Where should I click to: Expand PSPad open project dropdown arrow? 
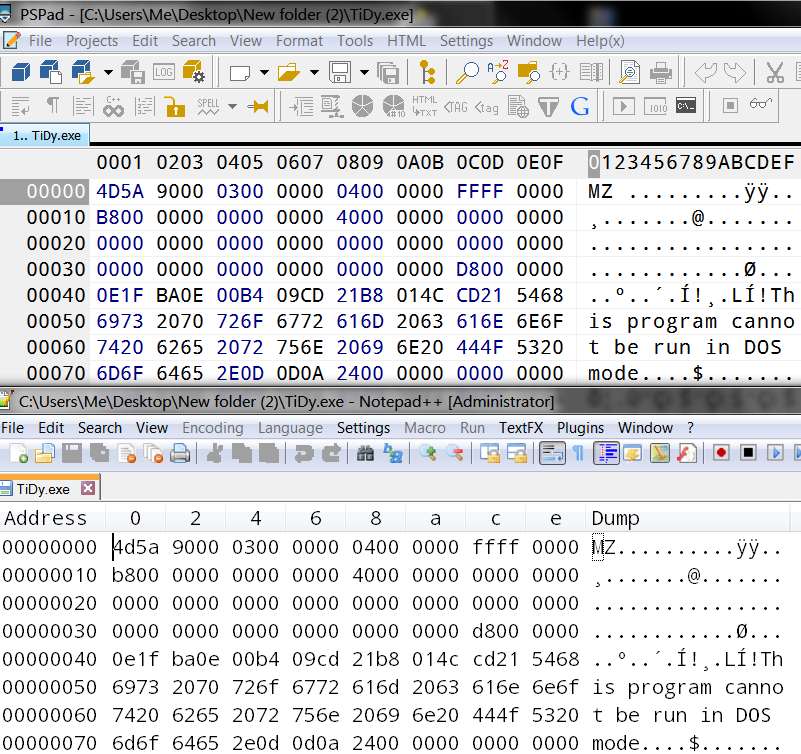pyautogui.click(x=108, y=73)
